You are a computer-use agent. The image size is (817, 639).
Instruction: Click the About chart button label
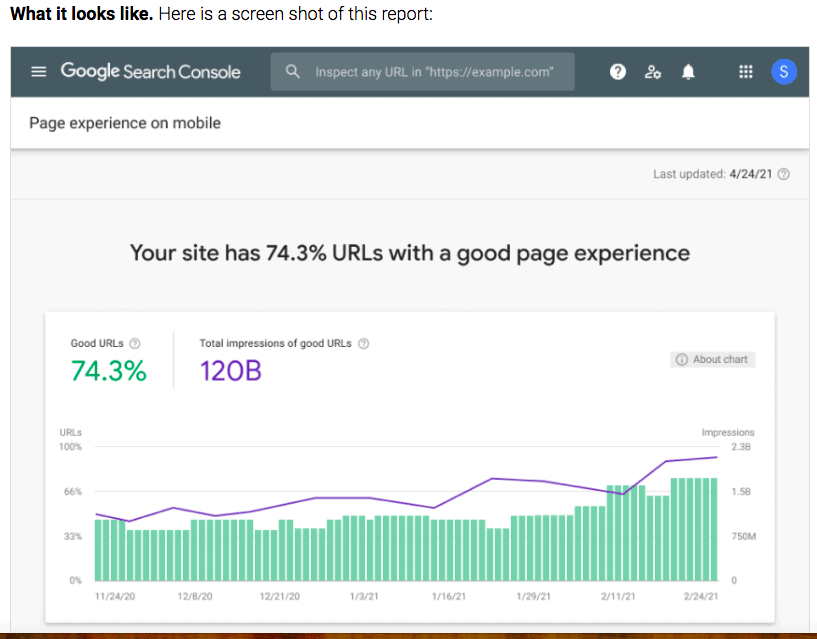click(720, 359)
